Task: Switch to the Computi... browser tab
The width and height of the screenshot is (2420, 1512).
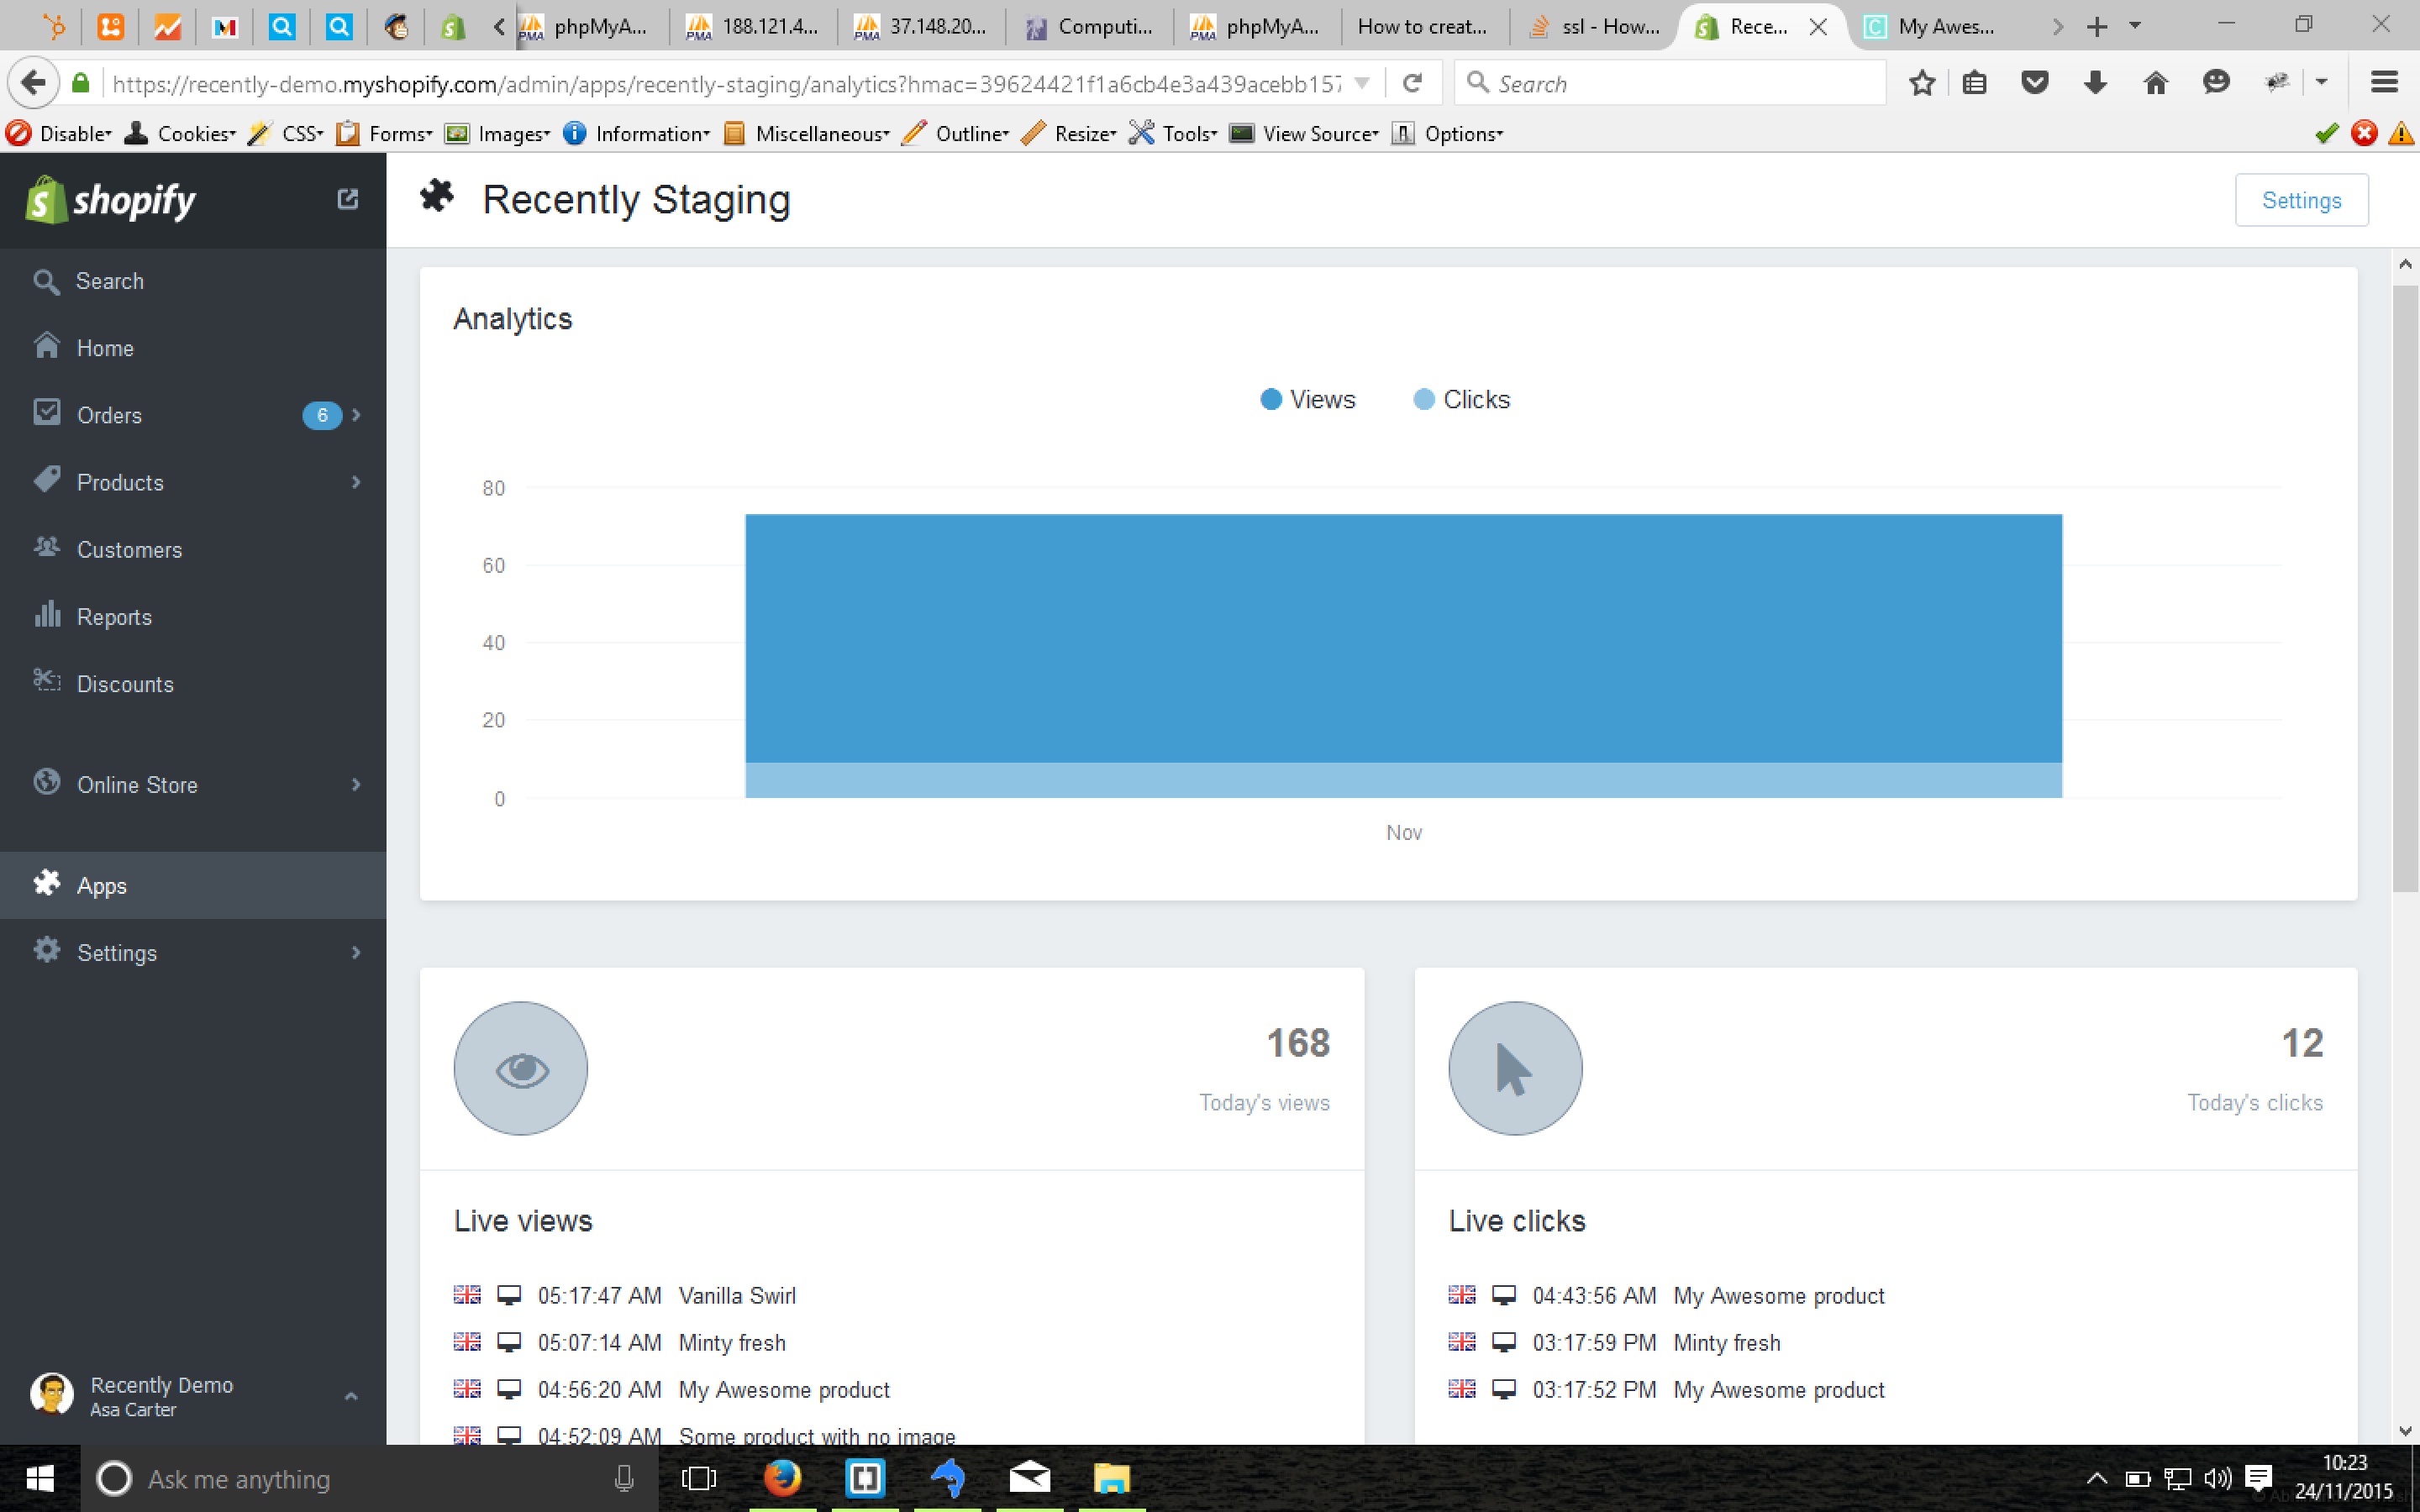Action: 1089,27
